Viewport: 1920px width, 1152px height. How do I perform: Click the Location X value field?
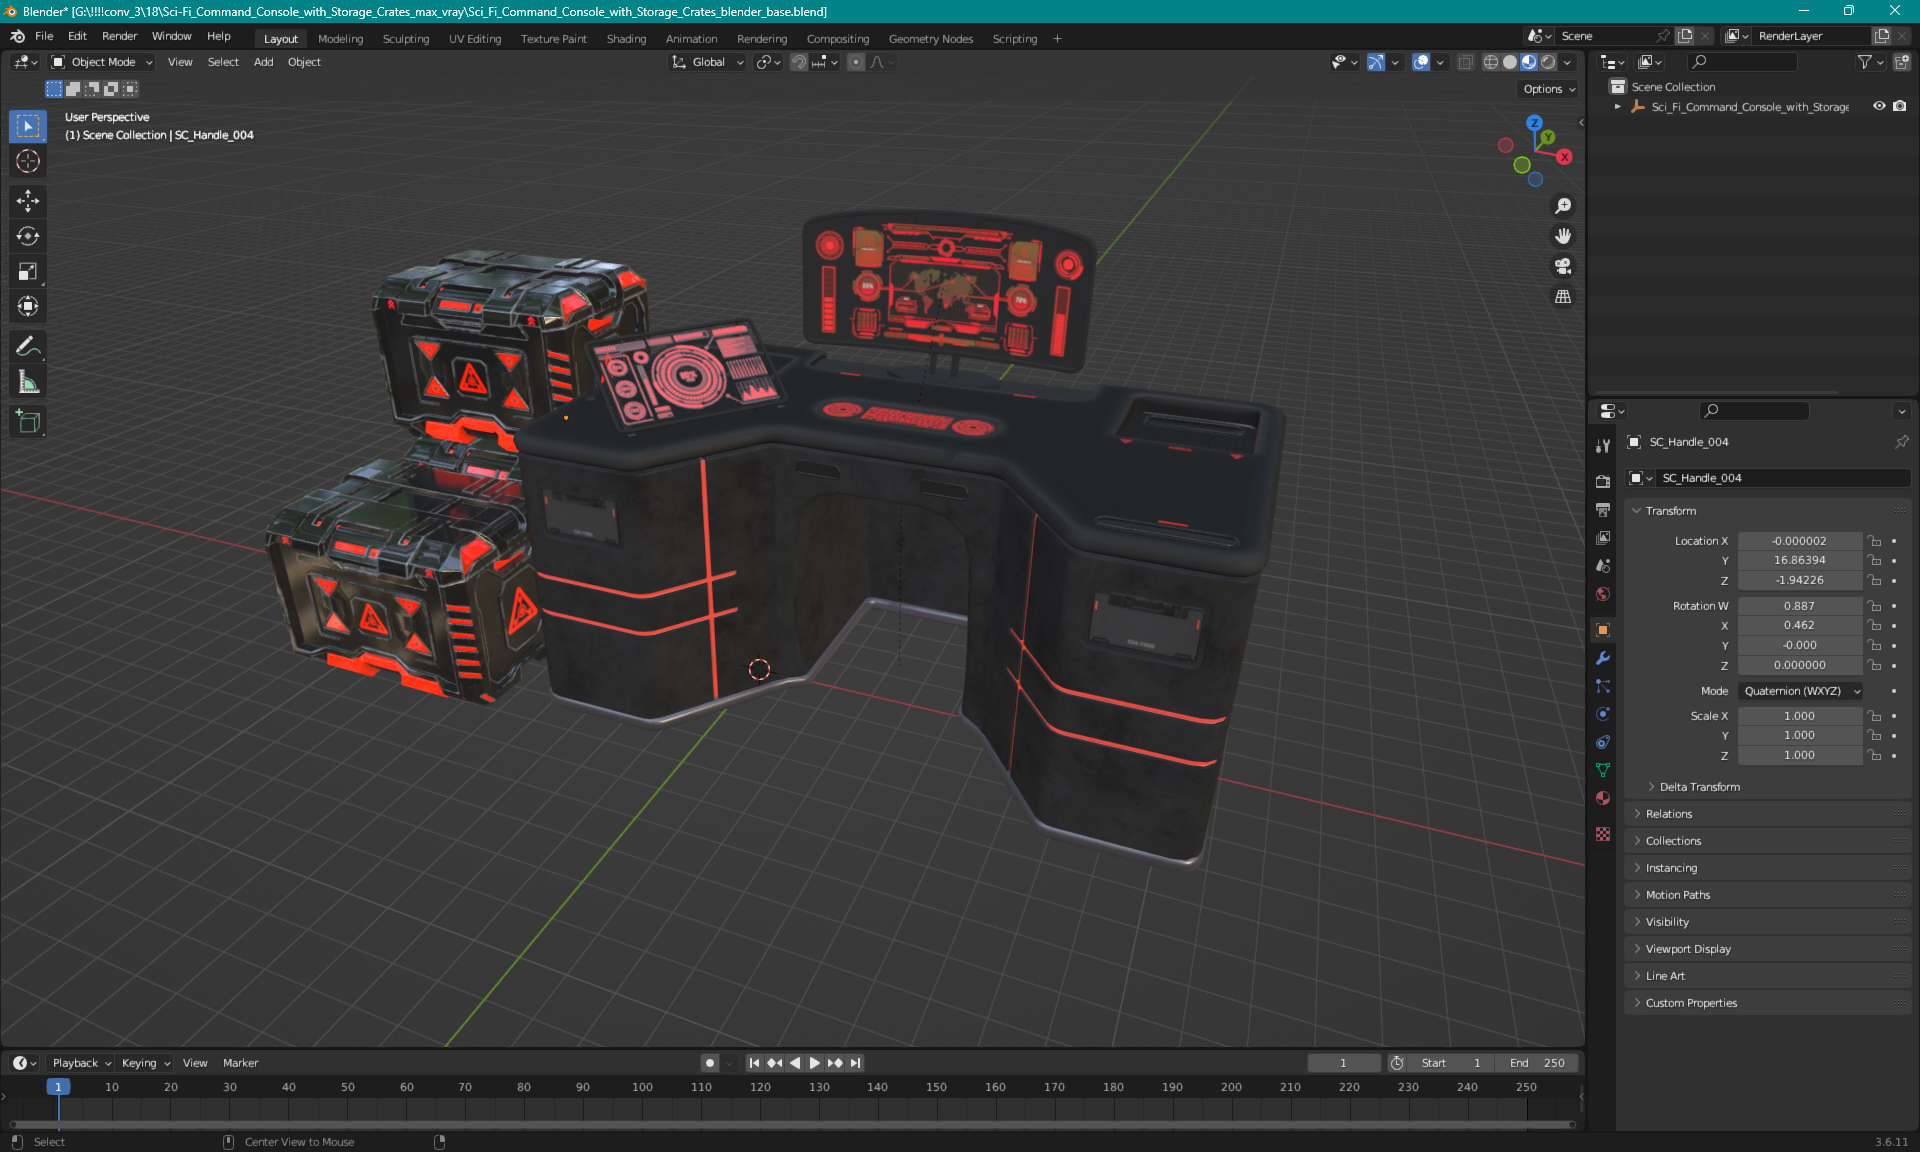click(x=1799, y=541)
